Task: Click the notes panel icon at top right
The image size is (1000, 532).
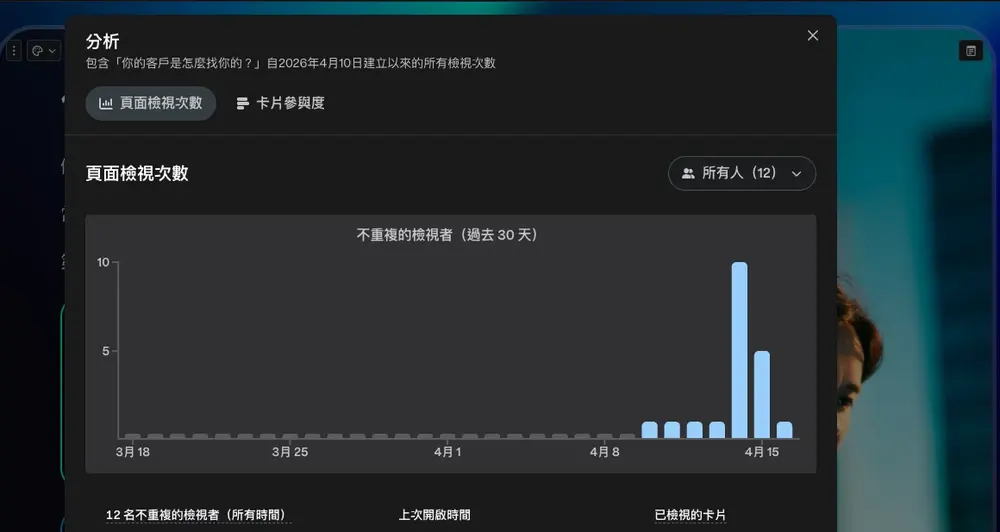Action: tap(971, 51)
